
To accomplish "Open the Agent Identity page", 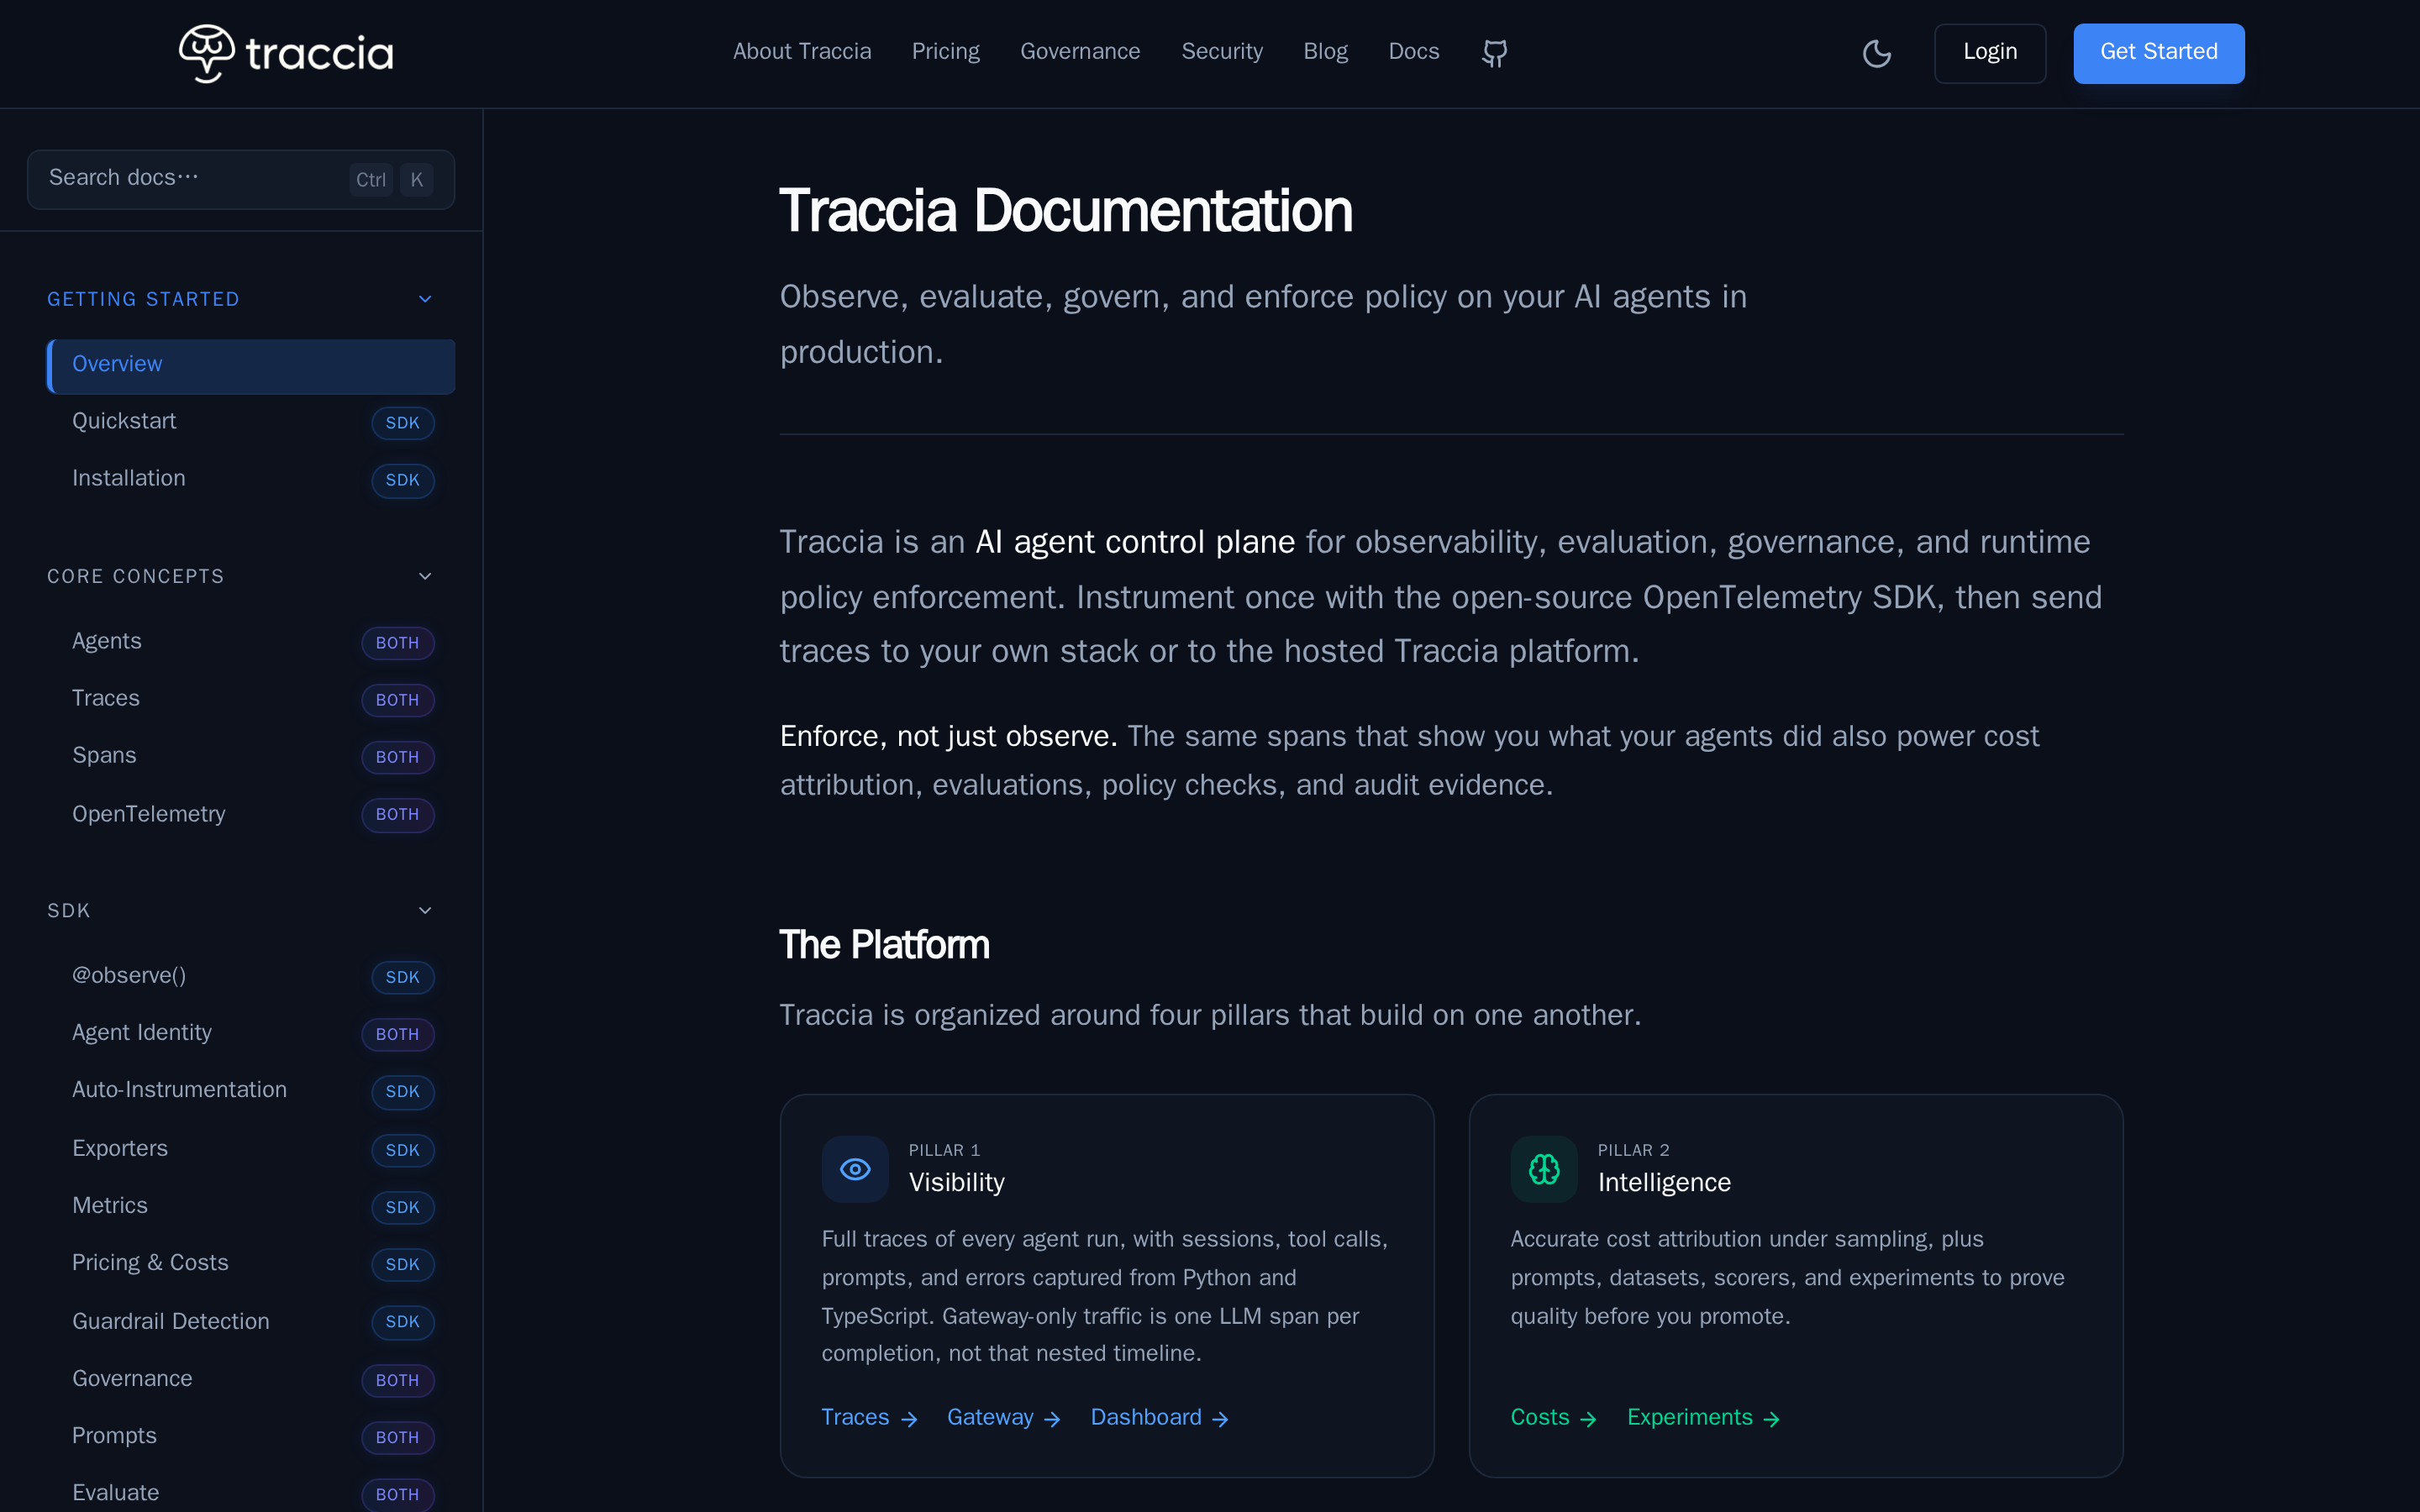I will coord(251,1033).
